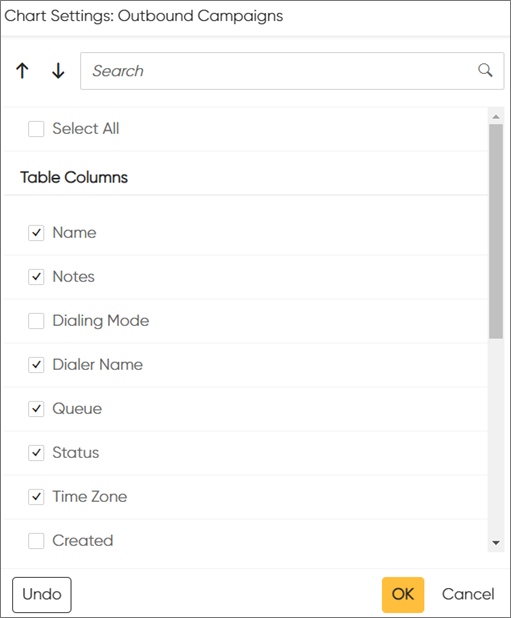511x618 pixels.
Task: Uncheck the Name column checkbox
Action: tap(36, 233)
